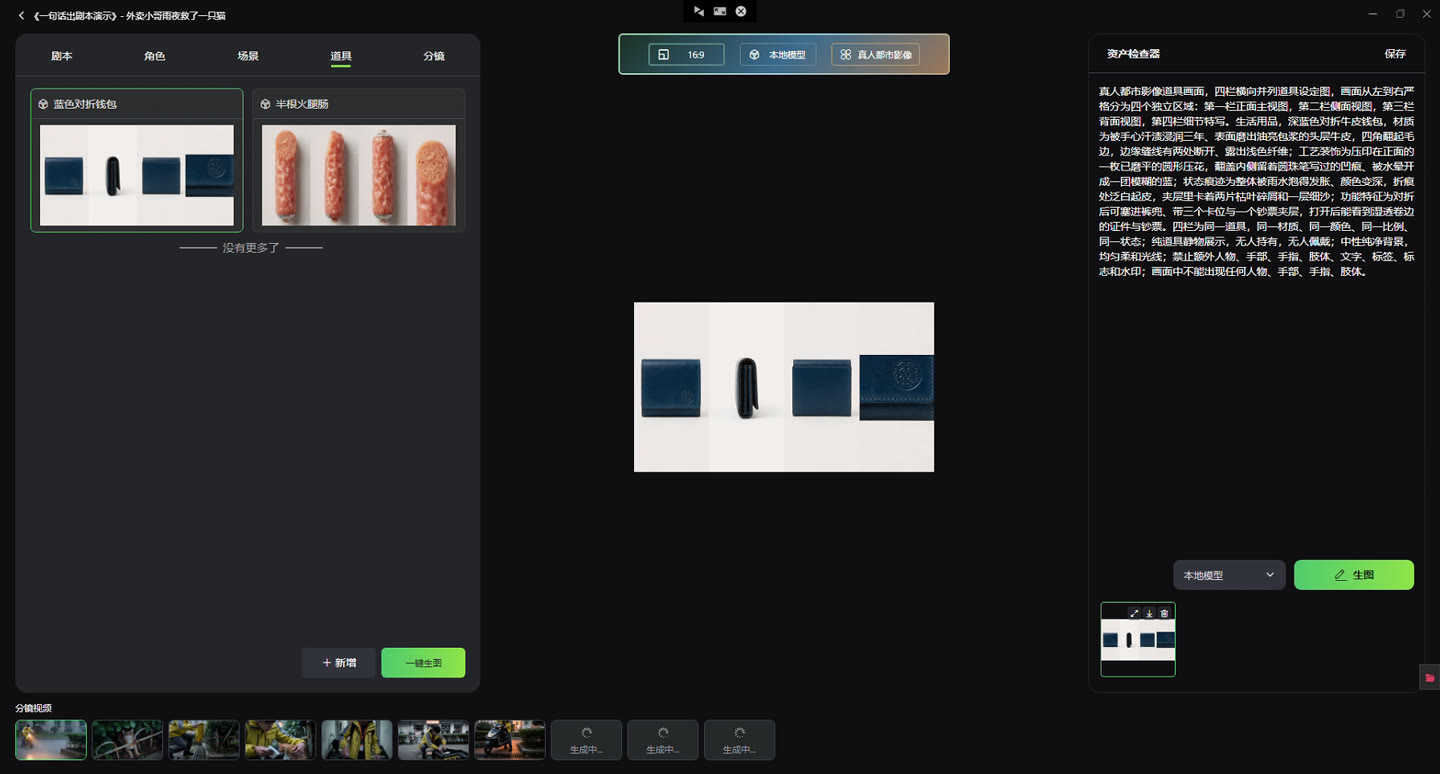Click the 没有更多了 text
The image size is (1440, 774).
coord(251,247)
